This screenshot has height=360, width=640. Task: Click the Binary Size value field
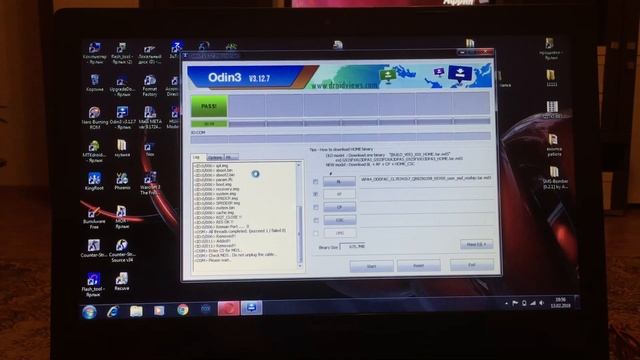[353, 247]
